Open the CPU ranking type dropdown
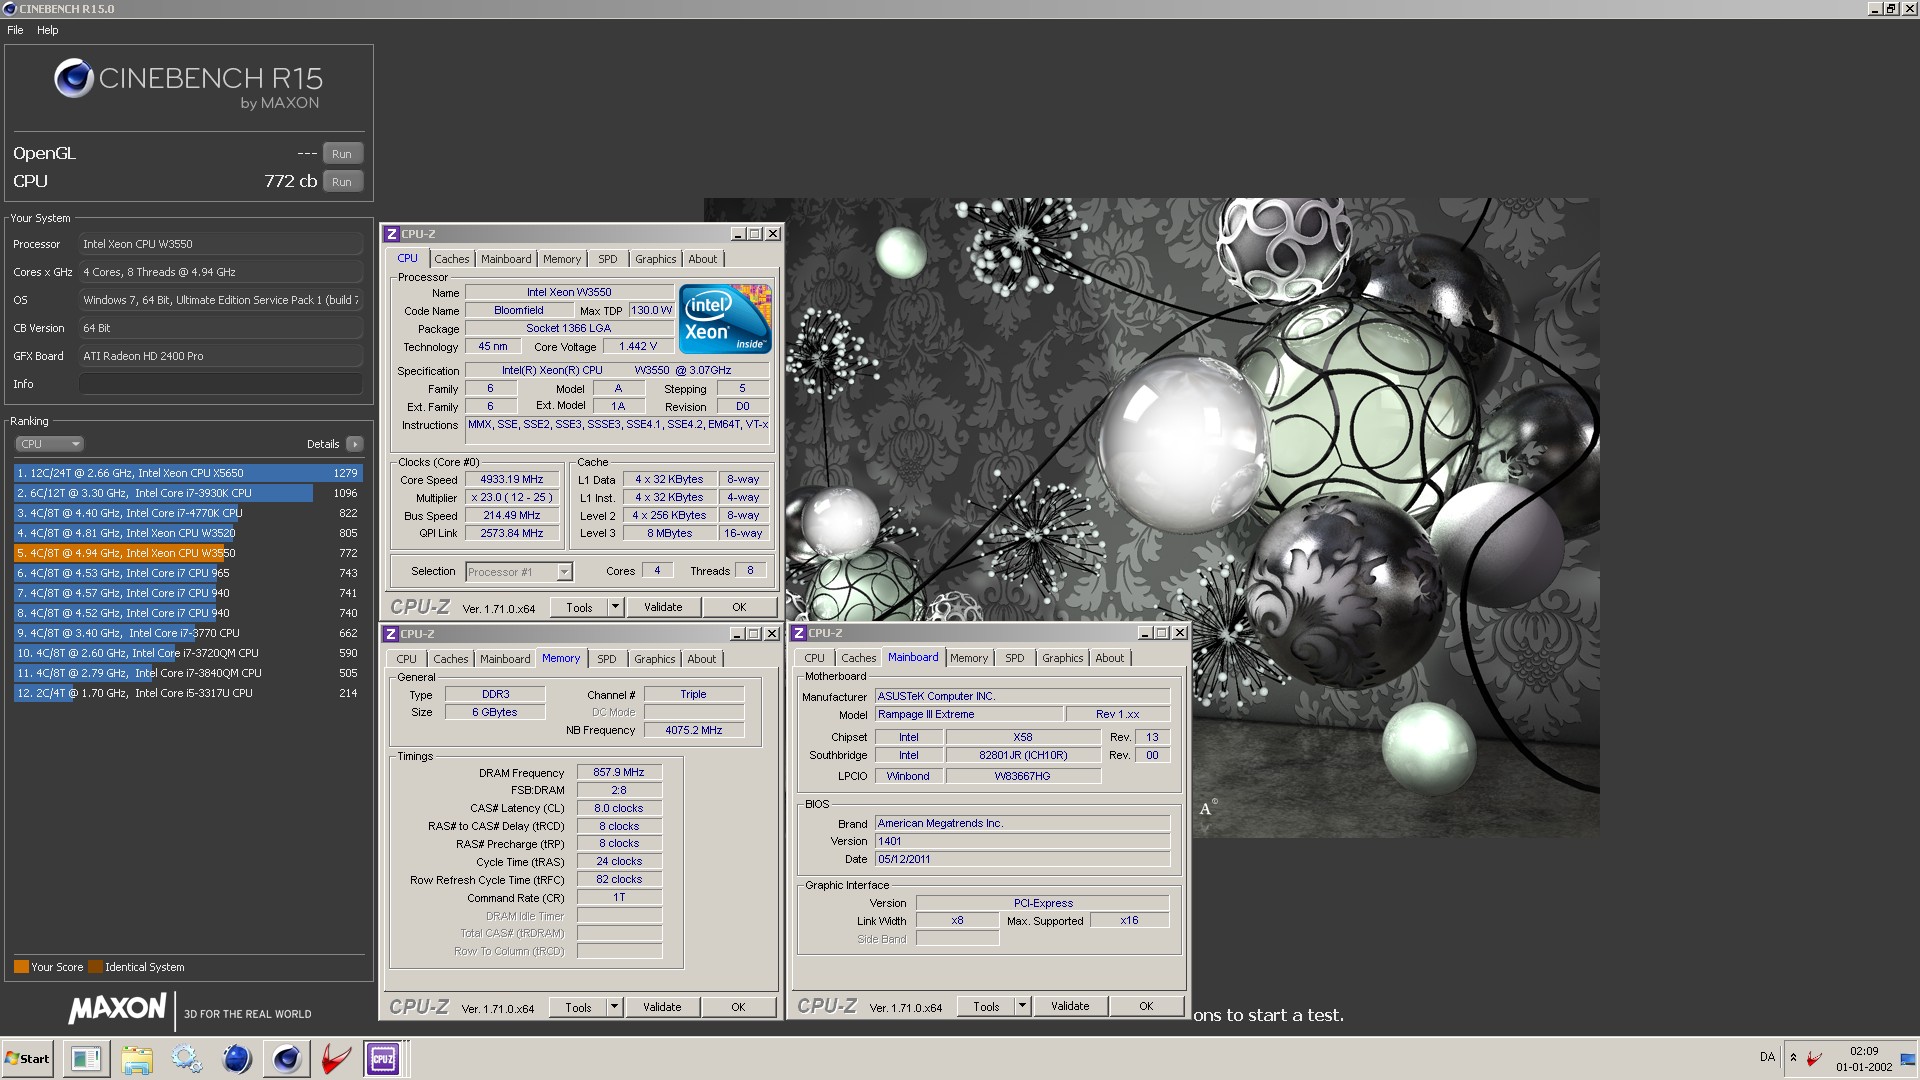 click(x=49, y=444)
